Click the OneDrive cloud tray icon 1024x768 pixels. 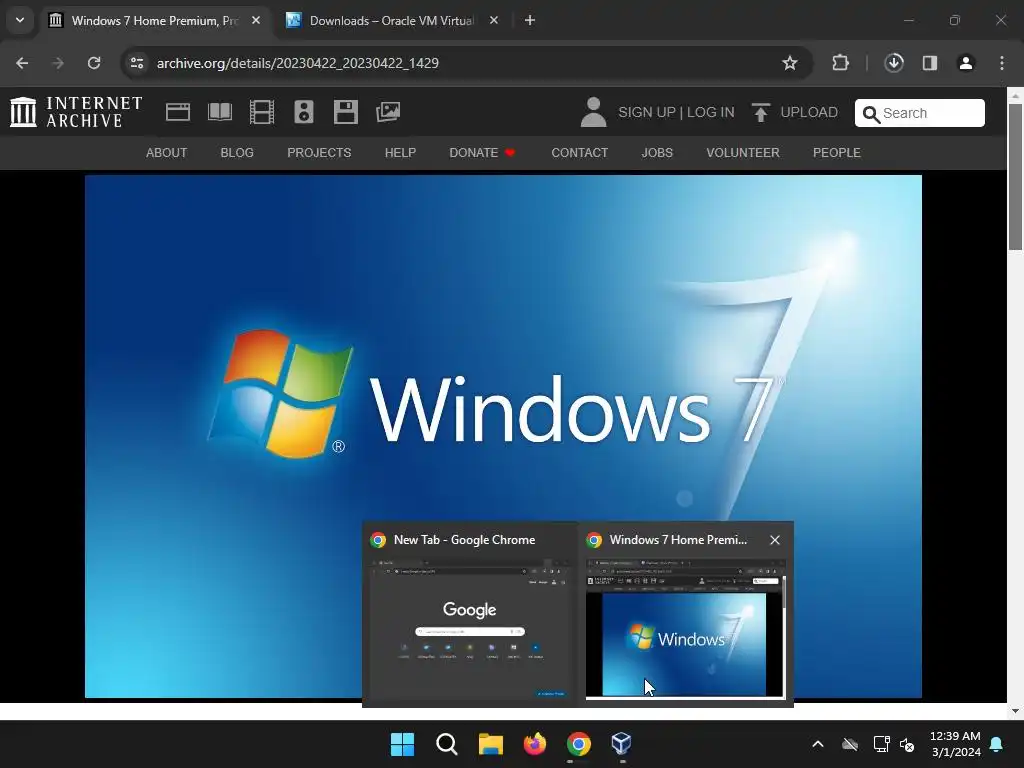850,744
